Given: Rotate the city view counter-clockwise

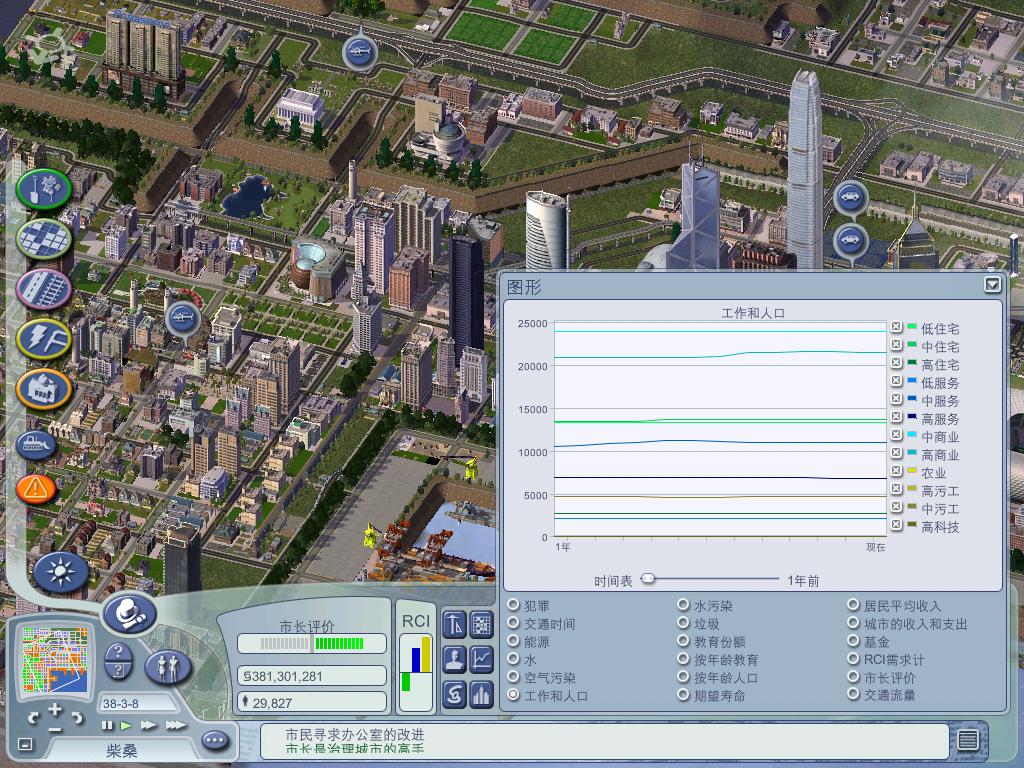Looking at the screenshot, I should [x=34, y=718].
